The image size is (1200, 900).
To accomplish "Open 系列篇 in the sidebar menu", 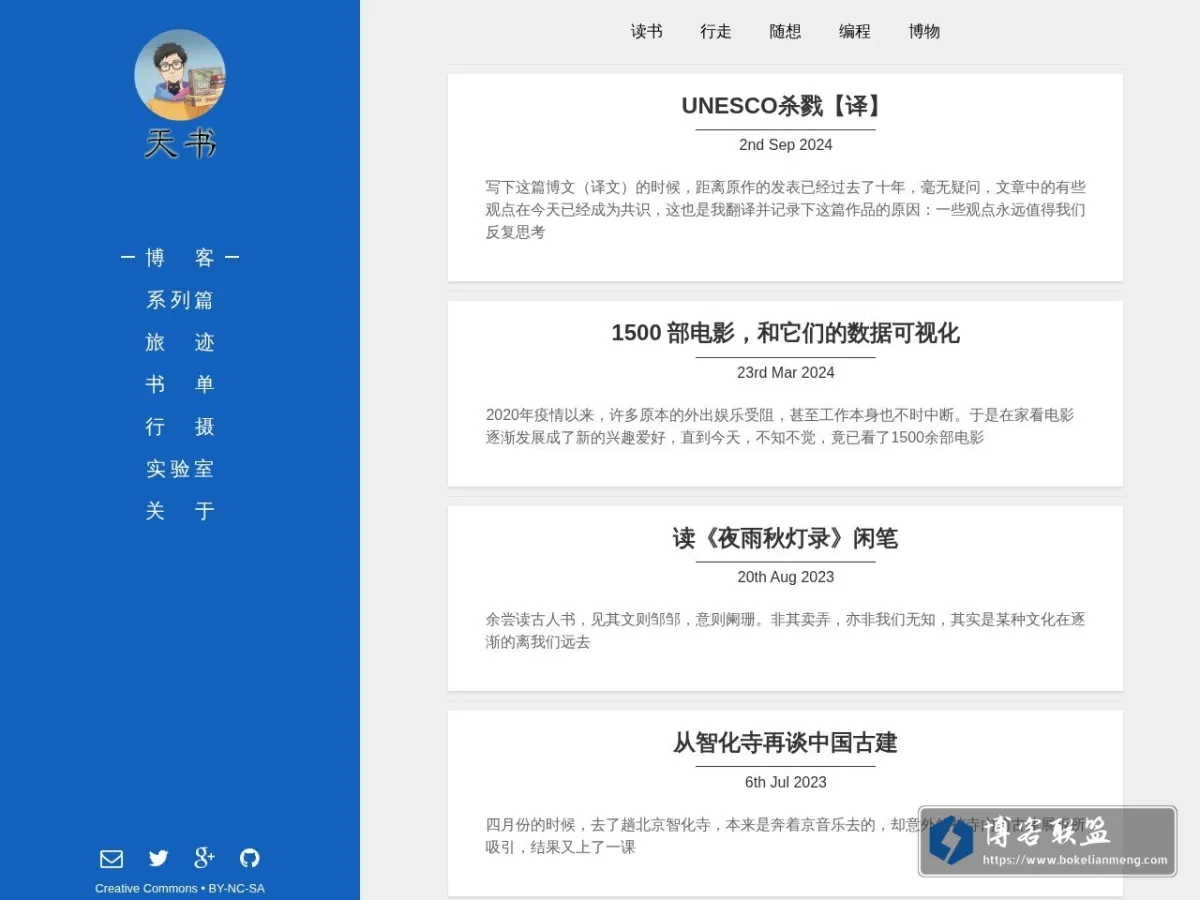I will [x=180, y=300].
